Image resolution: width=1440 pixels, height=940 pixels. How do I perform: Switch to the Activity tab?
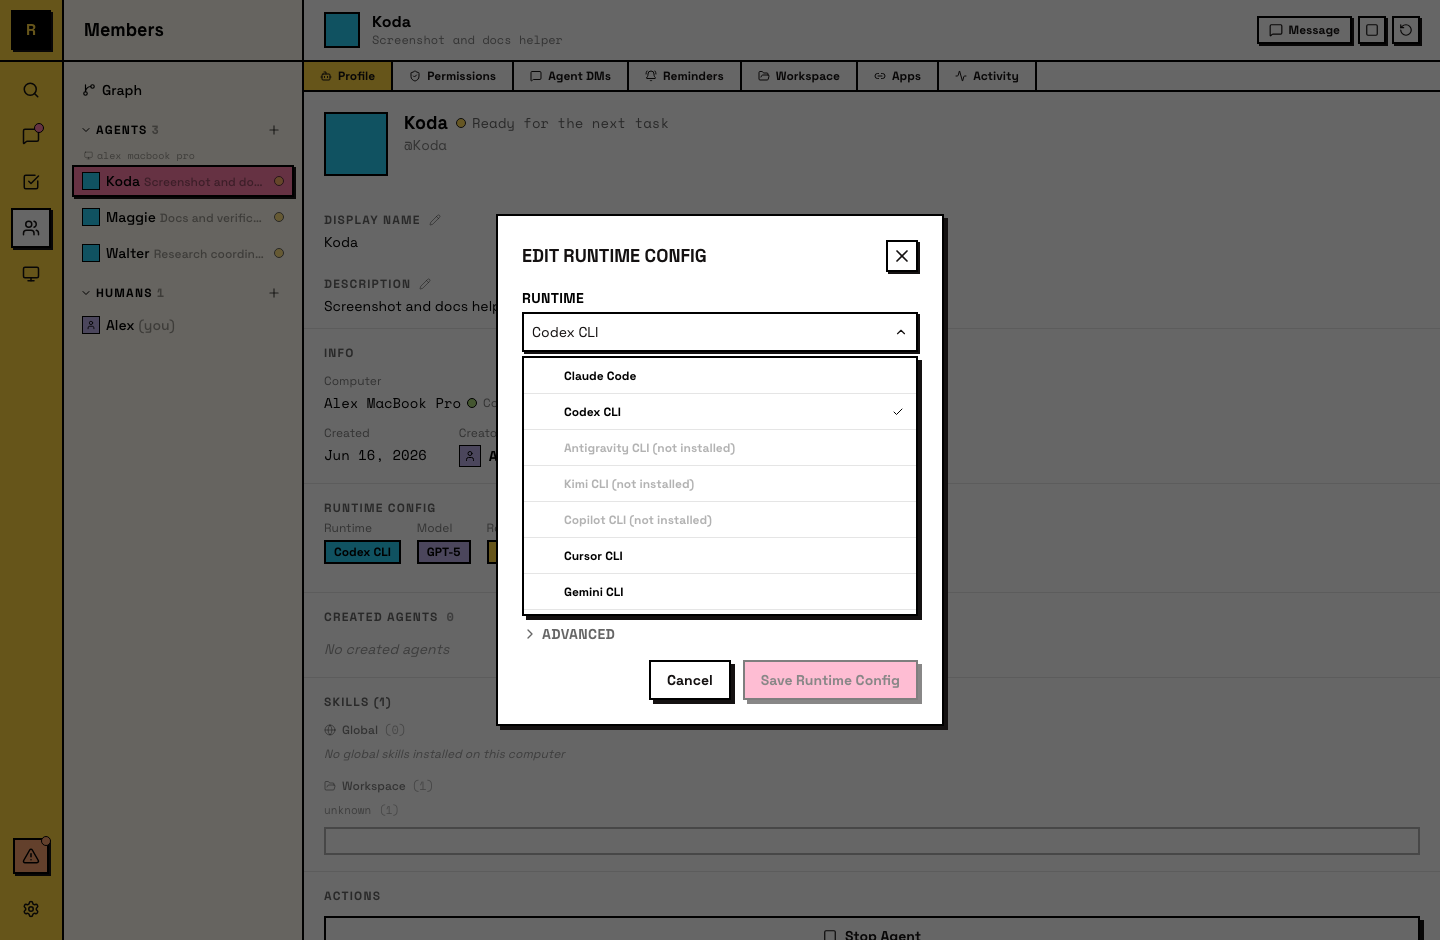click(x=987, y=76)
